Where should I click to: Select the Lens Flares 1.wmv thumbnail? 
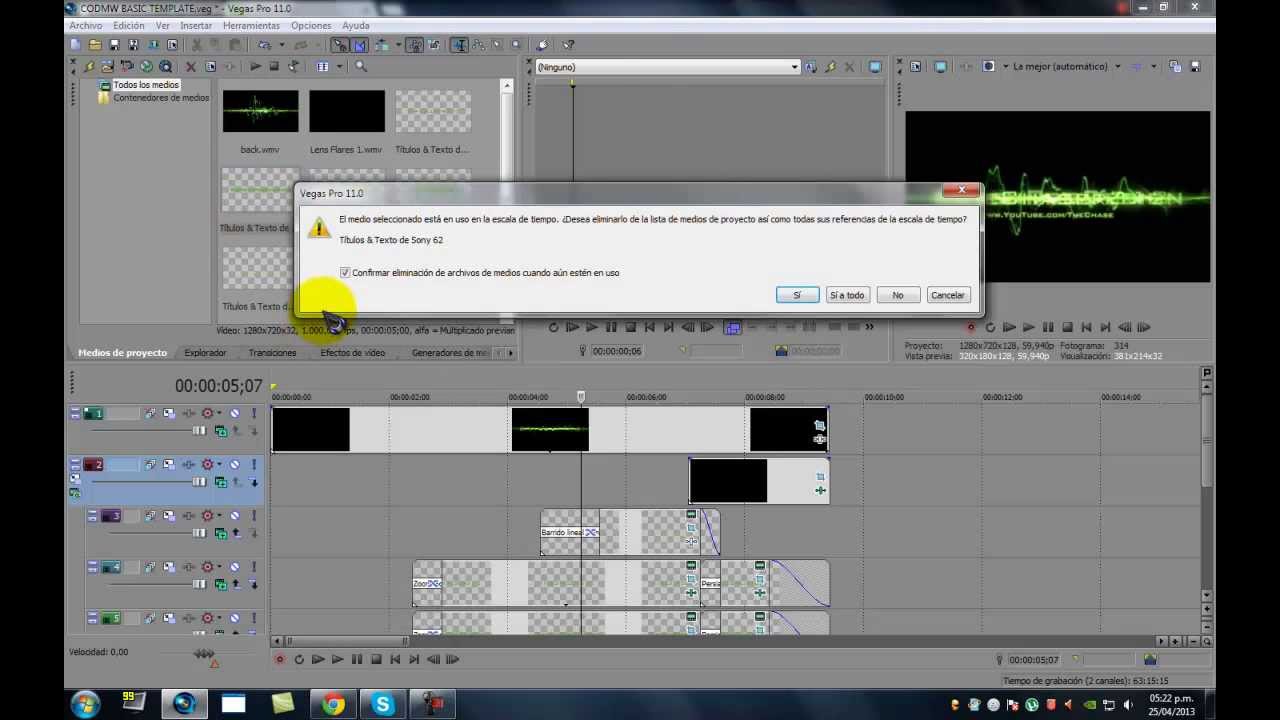tap(346, 112)
